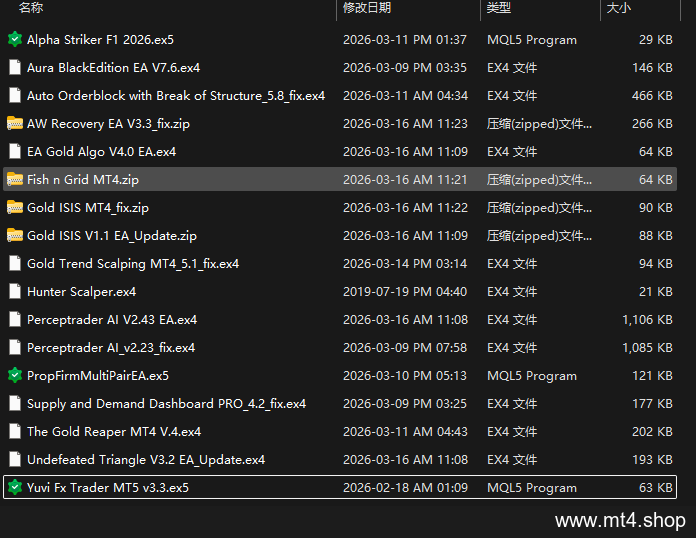Click the date 2026-03-14 PM 03:14
Image resolution: width=696 pixels, height=538 pixels.
[405, 263]
